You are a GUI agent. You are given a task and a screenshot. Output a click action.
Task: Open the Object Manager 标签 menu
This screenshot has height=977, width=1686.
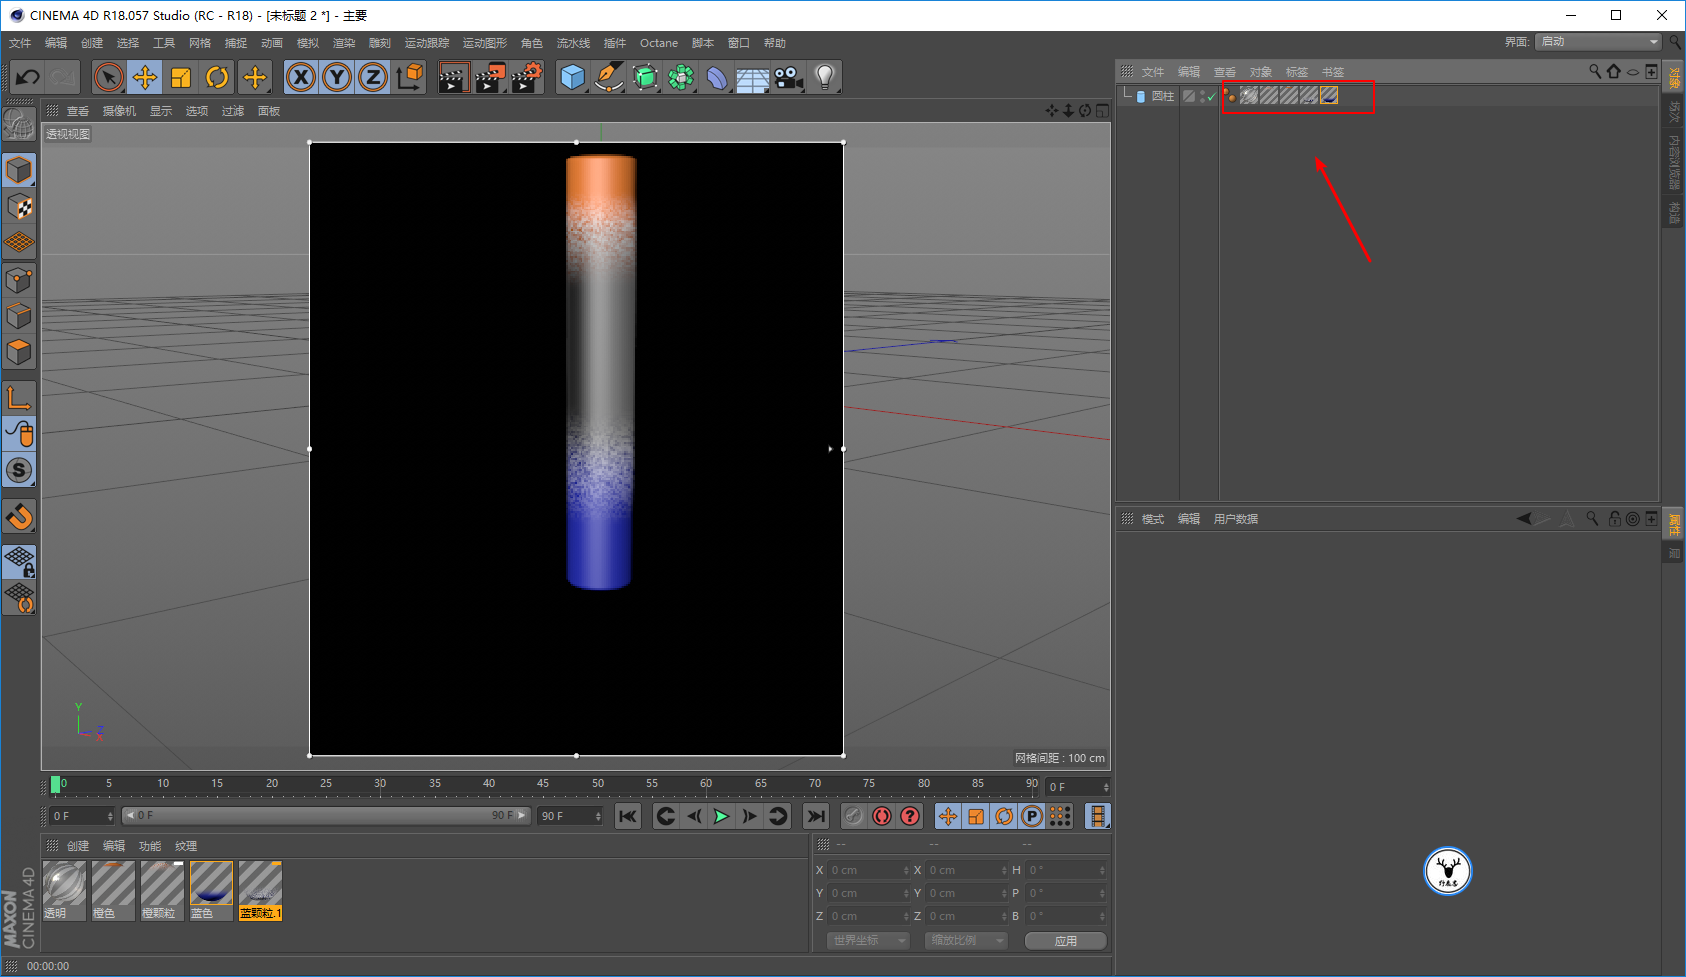coord(1297,72)
